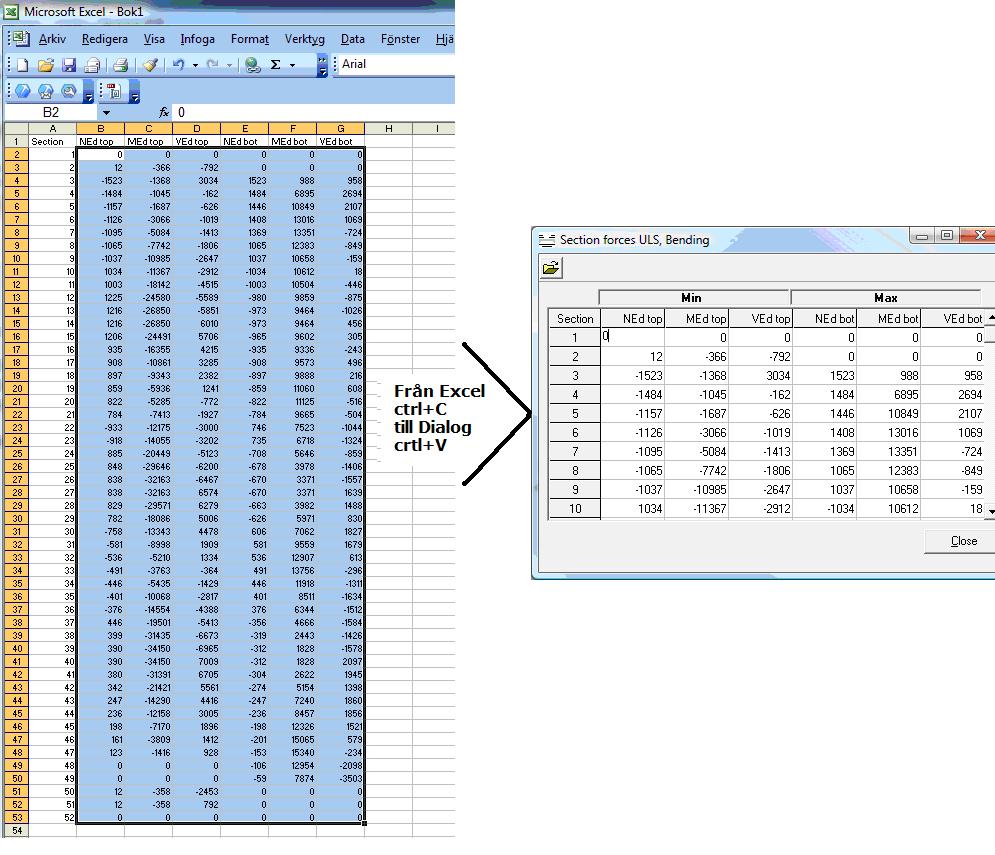Click the AutoSum sigma icon
The width and height of the screenshot is (995, 855).
point(275,65)
